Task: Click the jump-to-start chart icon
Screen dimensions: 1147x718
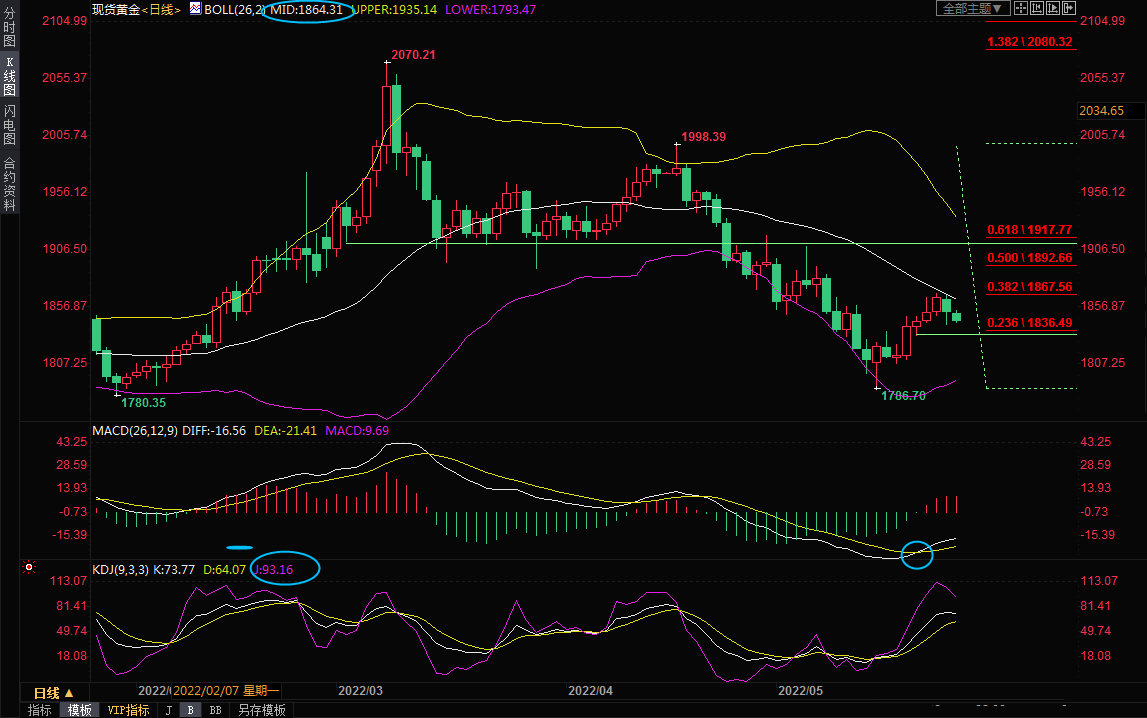Action: point(1037,8)
